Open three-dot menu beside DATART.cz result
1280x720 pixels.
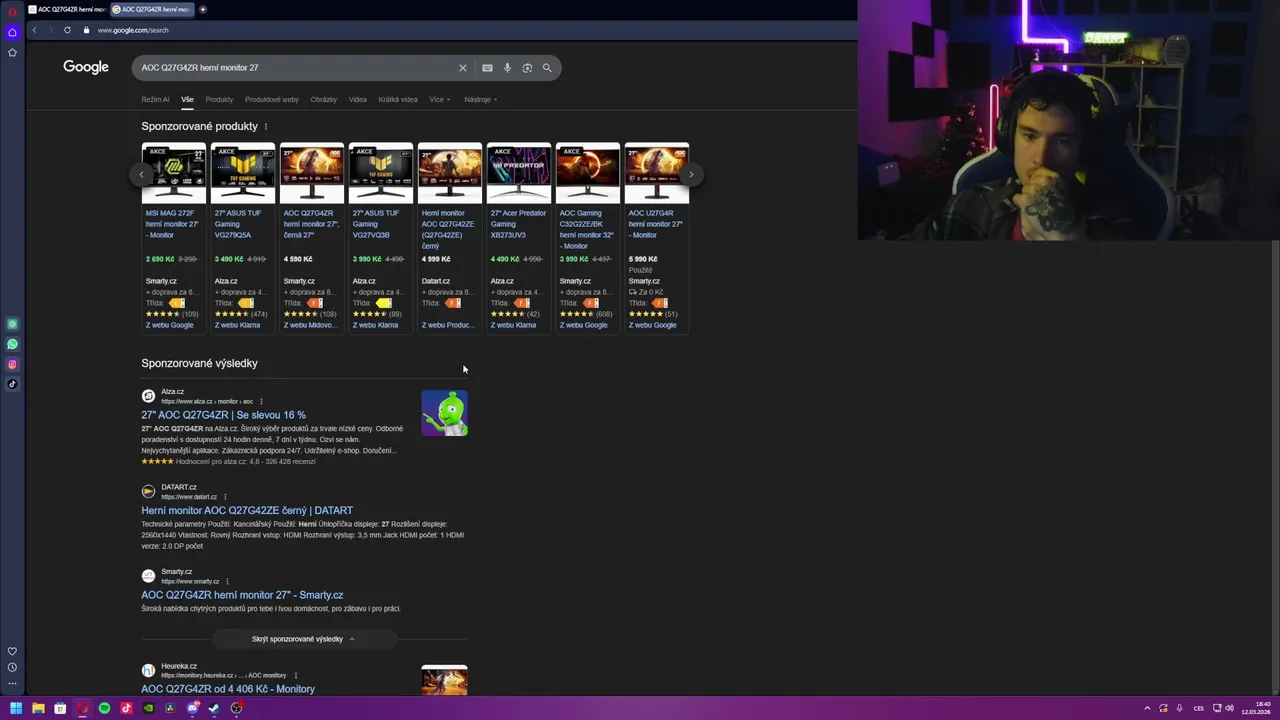[225, 497]
